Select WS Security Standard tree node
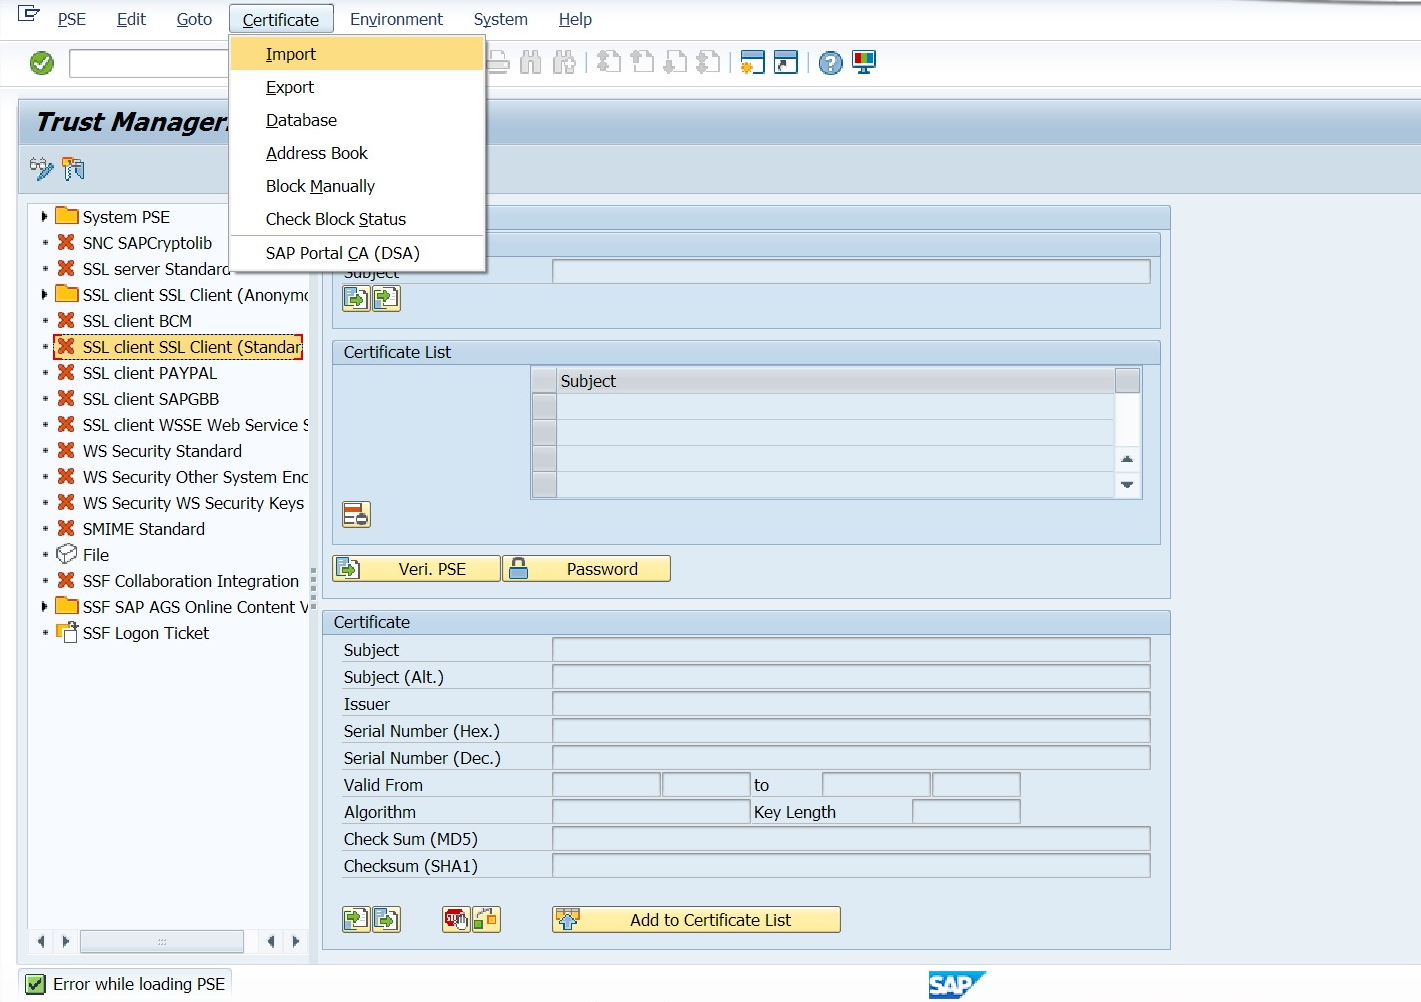This screenshot has width=1421, height=1002. click(x=162, y=451)
